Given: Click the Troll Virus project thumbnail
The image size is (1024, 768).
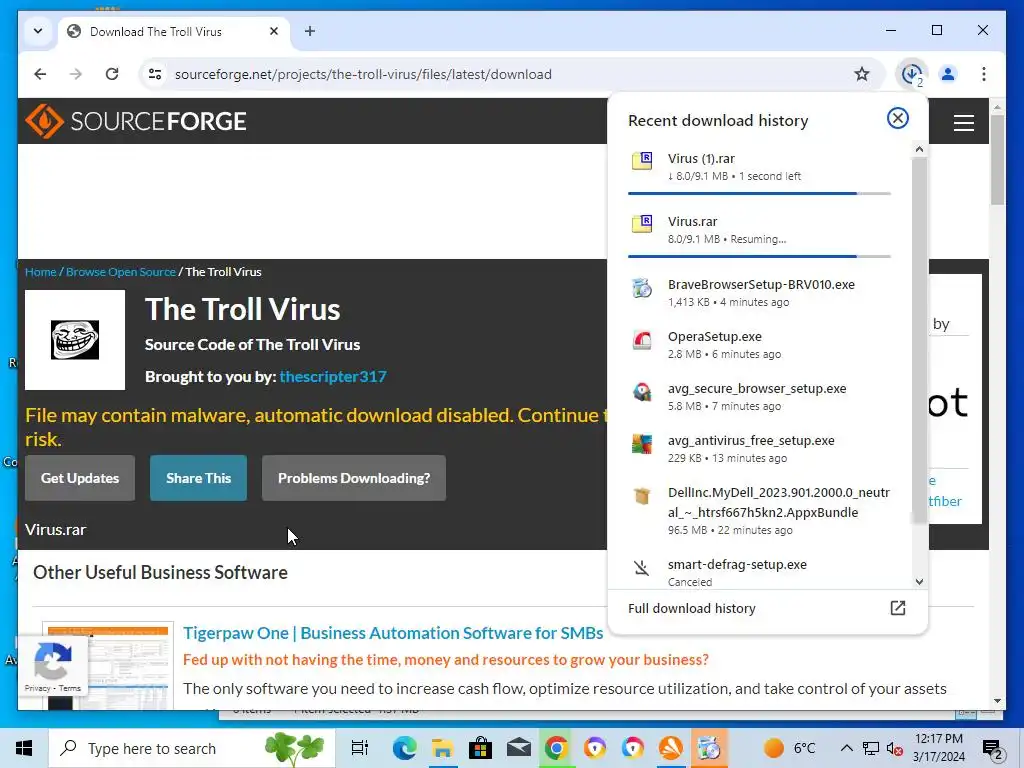Looking at the screenshot, I should 75,340.
